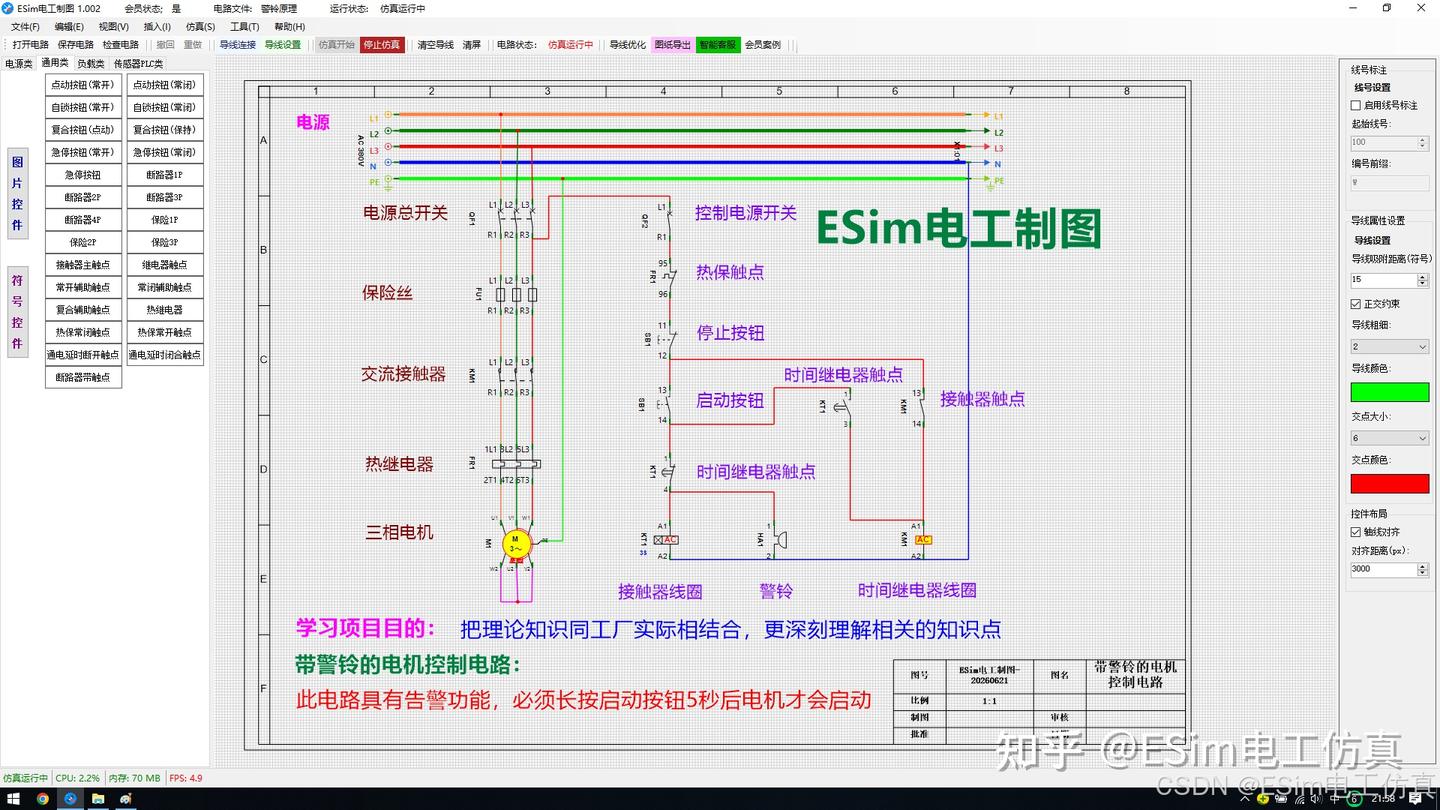
Task: Open the 视图(V) menu
Action: pyautogui.click(x=114, y=27)
